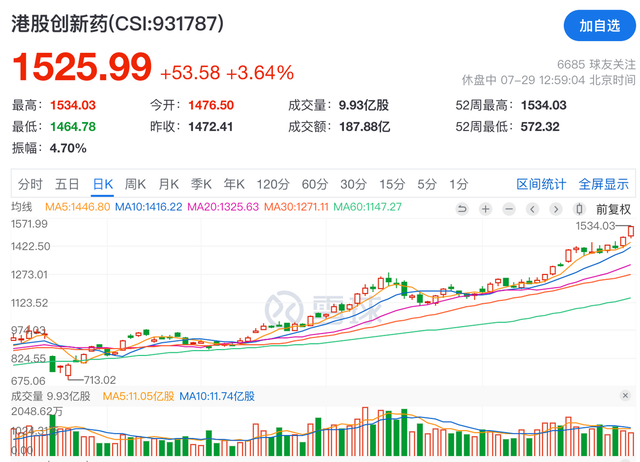Click the 成交额 value 187.88亿

tap(364, 127)
